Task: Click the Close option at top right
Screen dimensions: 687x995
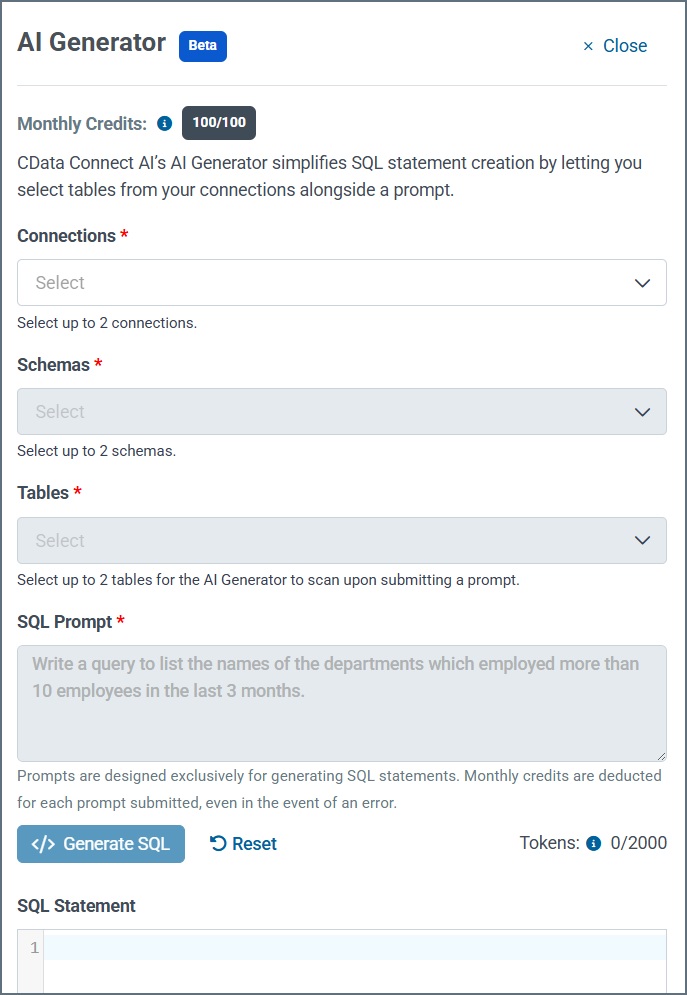Action: point(624,46)
